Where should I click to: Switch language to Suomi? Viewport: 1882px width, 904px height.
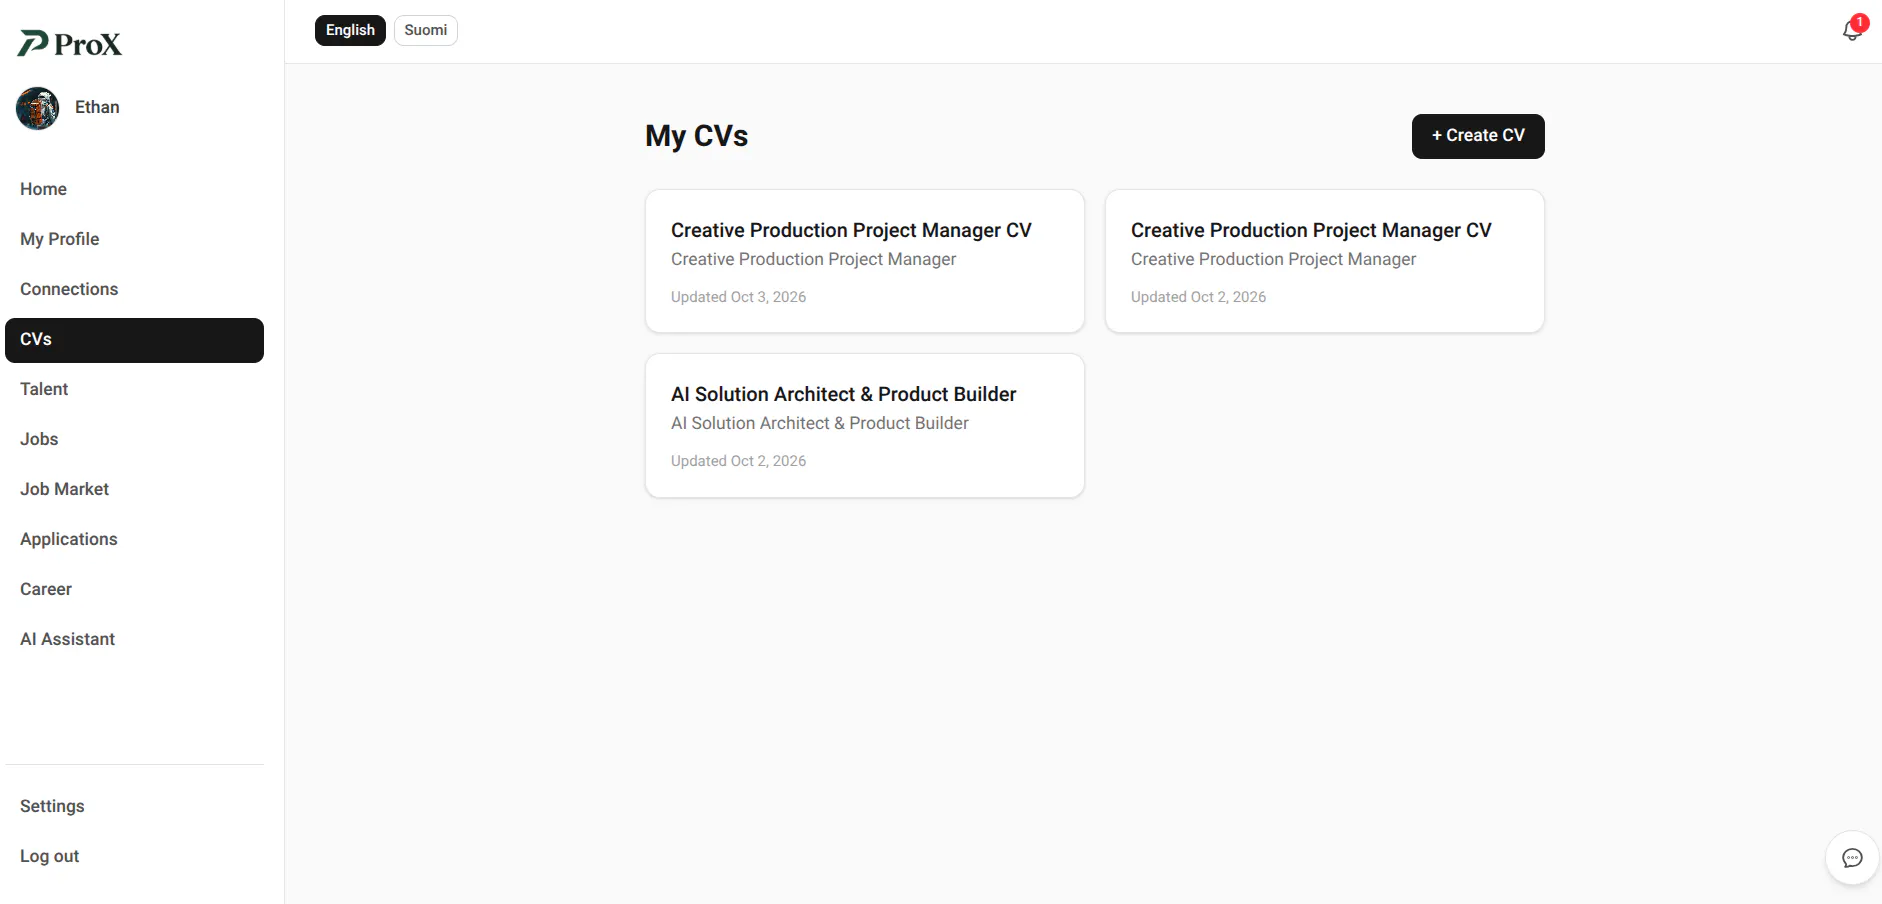point(426,30)
